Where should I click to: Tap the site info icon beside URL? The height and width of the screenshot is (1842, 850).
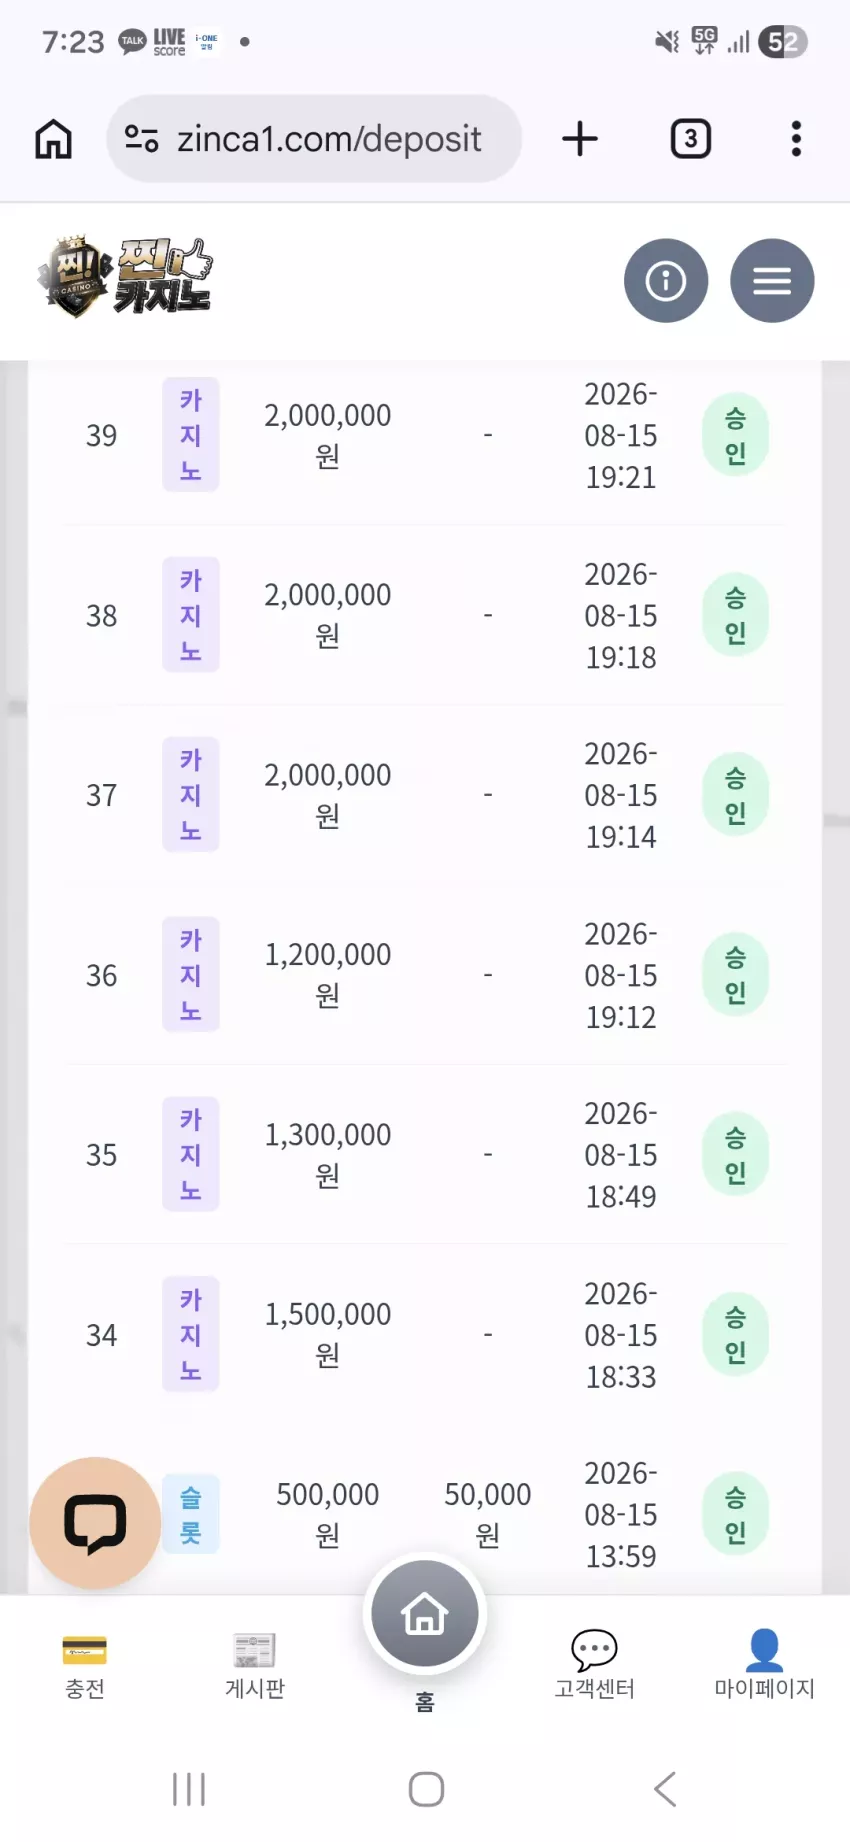pos(141,139)
